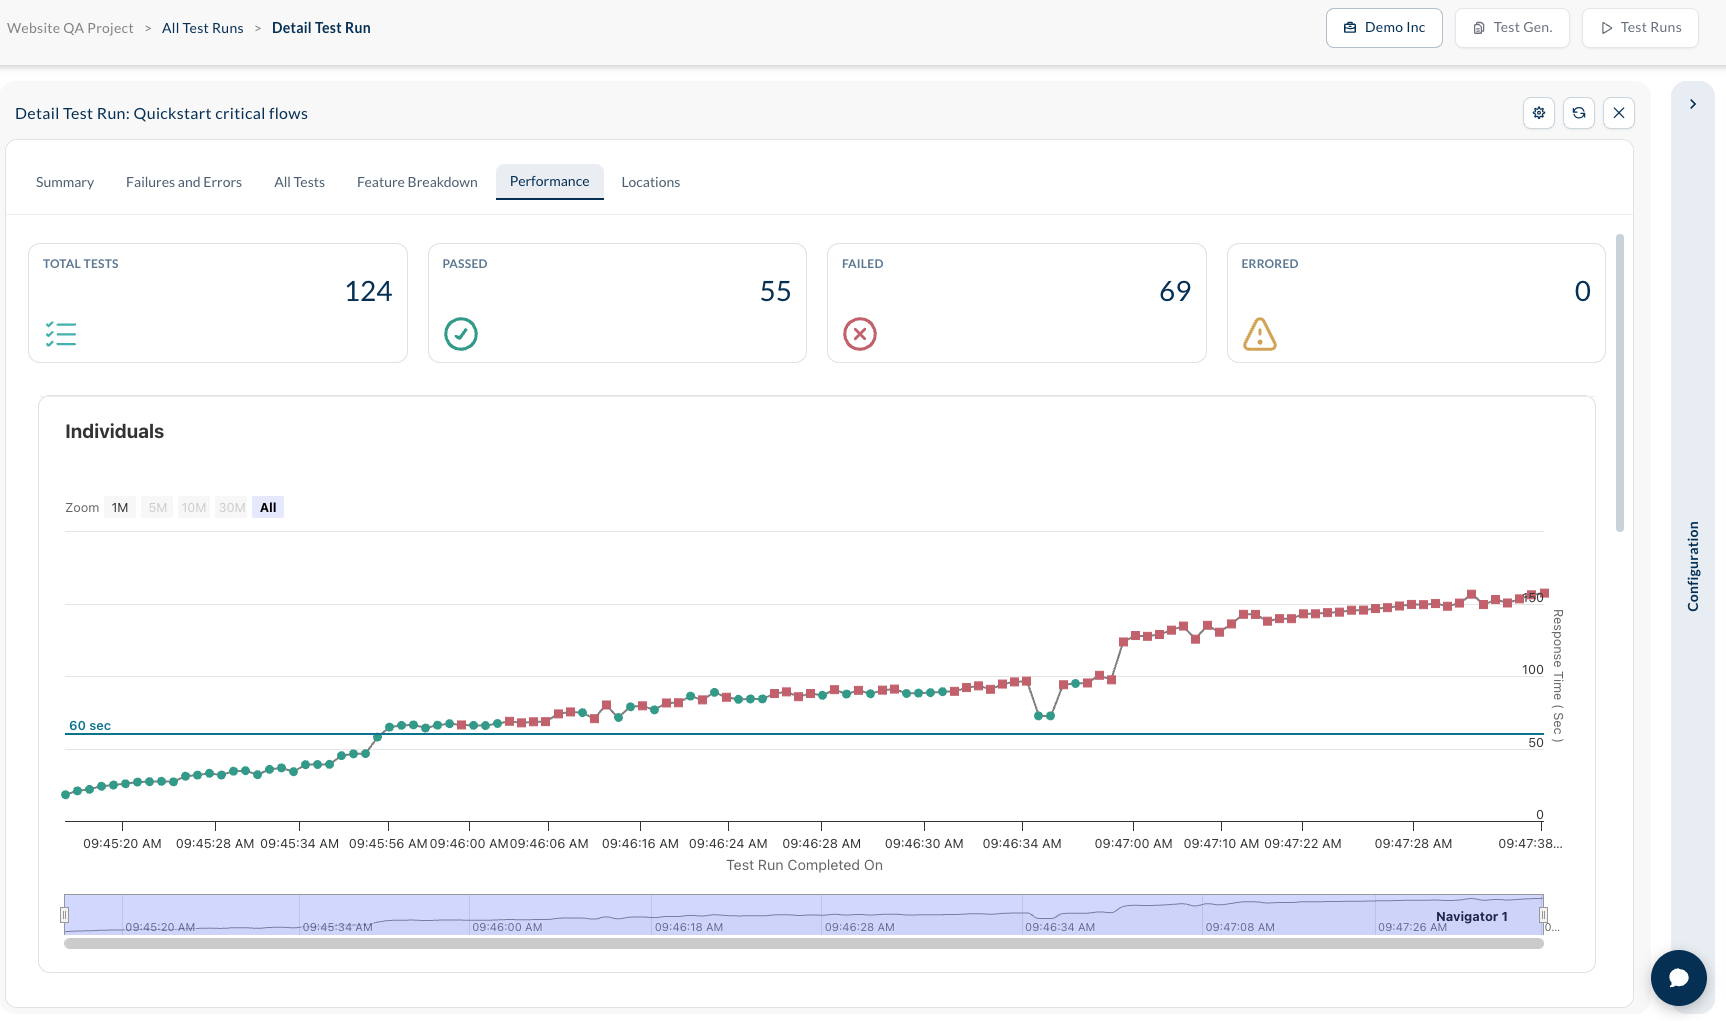This screenshot has width=1726, height=1021.
Task: Click the errored warning triangle icon
Action: point(1260,334)
